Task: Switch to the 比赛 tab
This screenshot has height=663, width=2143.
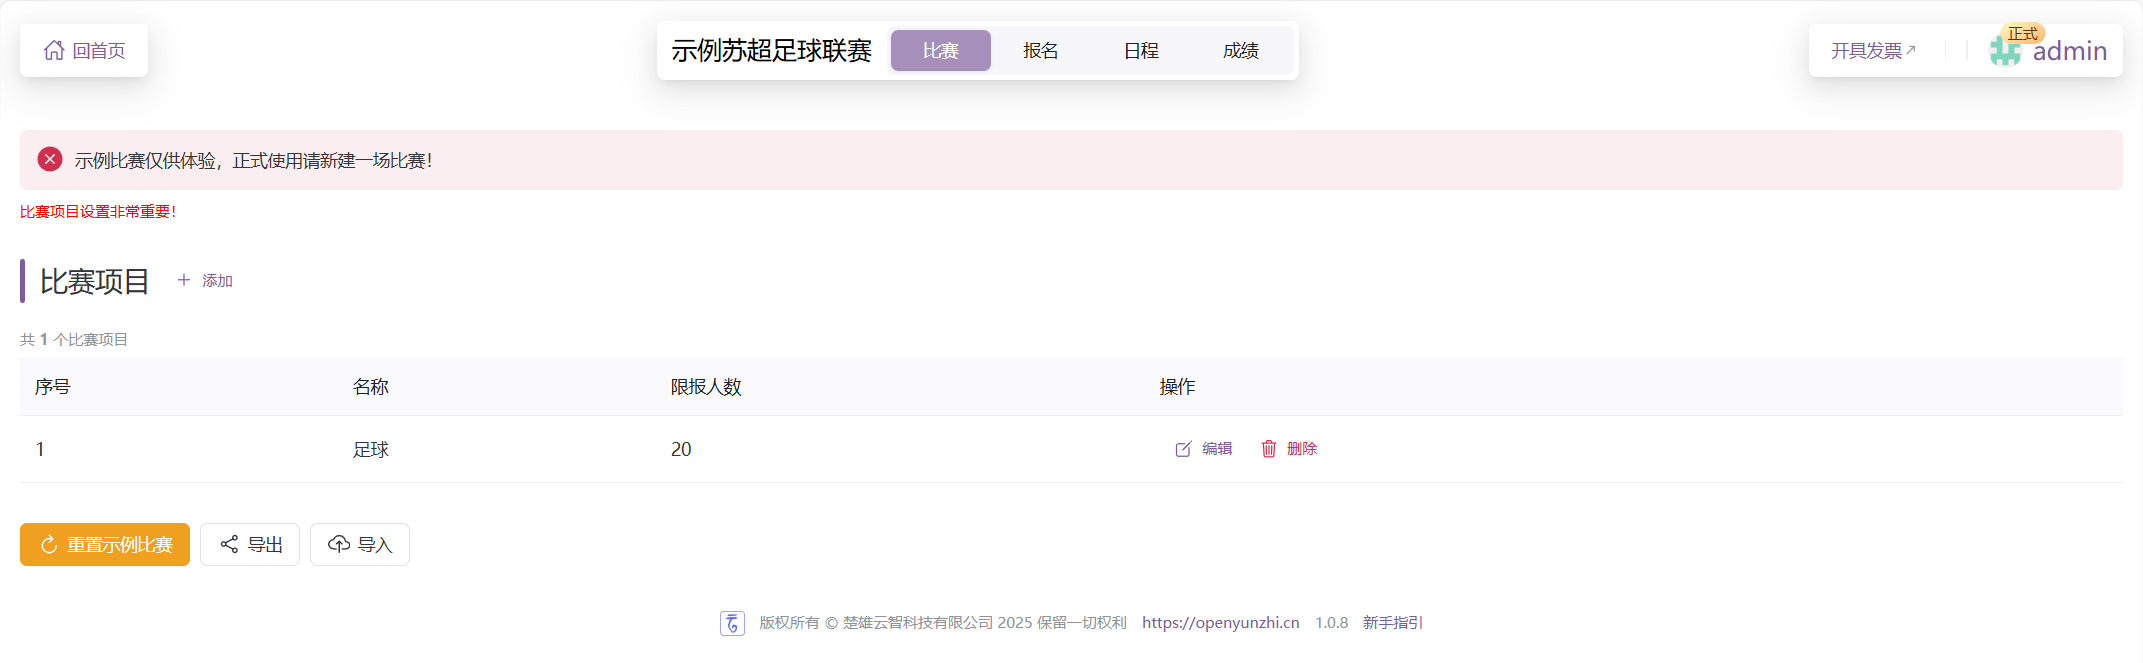Action: [940, 50]
